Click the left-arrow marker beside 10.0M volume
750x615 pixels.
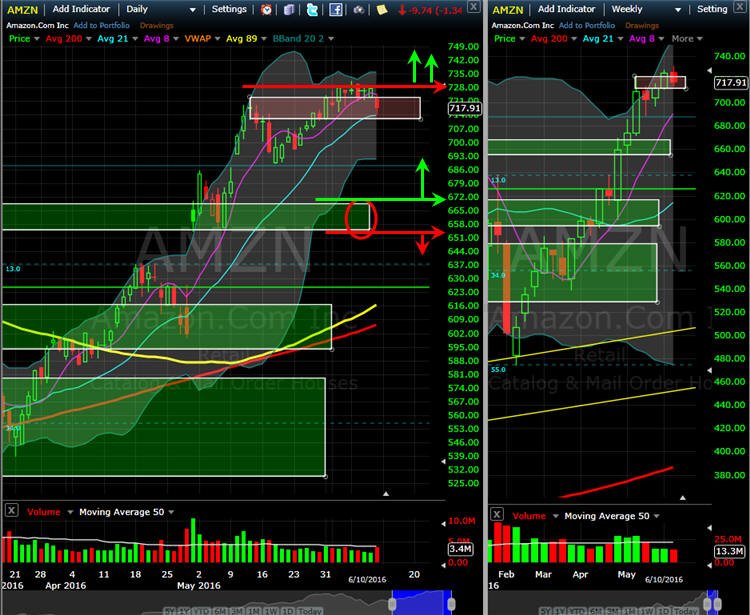click(443, 524)
